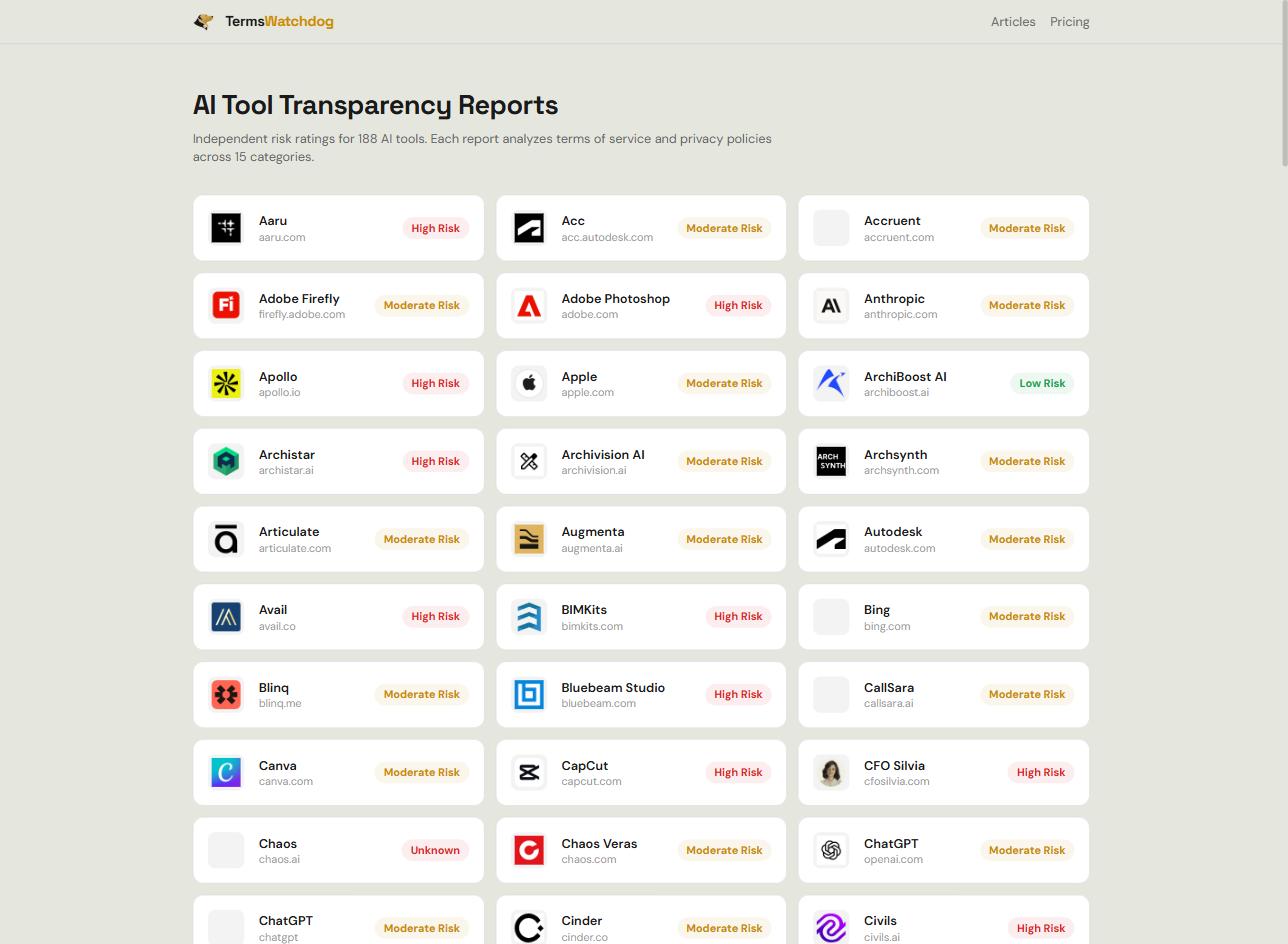Viewport: 1288px width, 944px height.
Task: Click the anthropic.com domain text
Action: pos(901,314)
